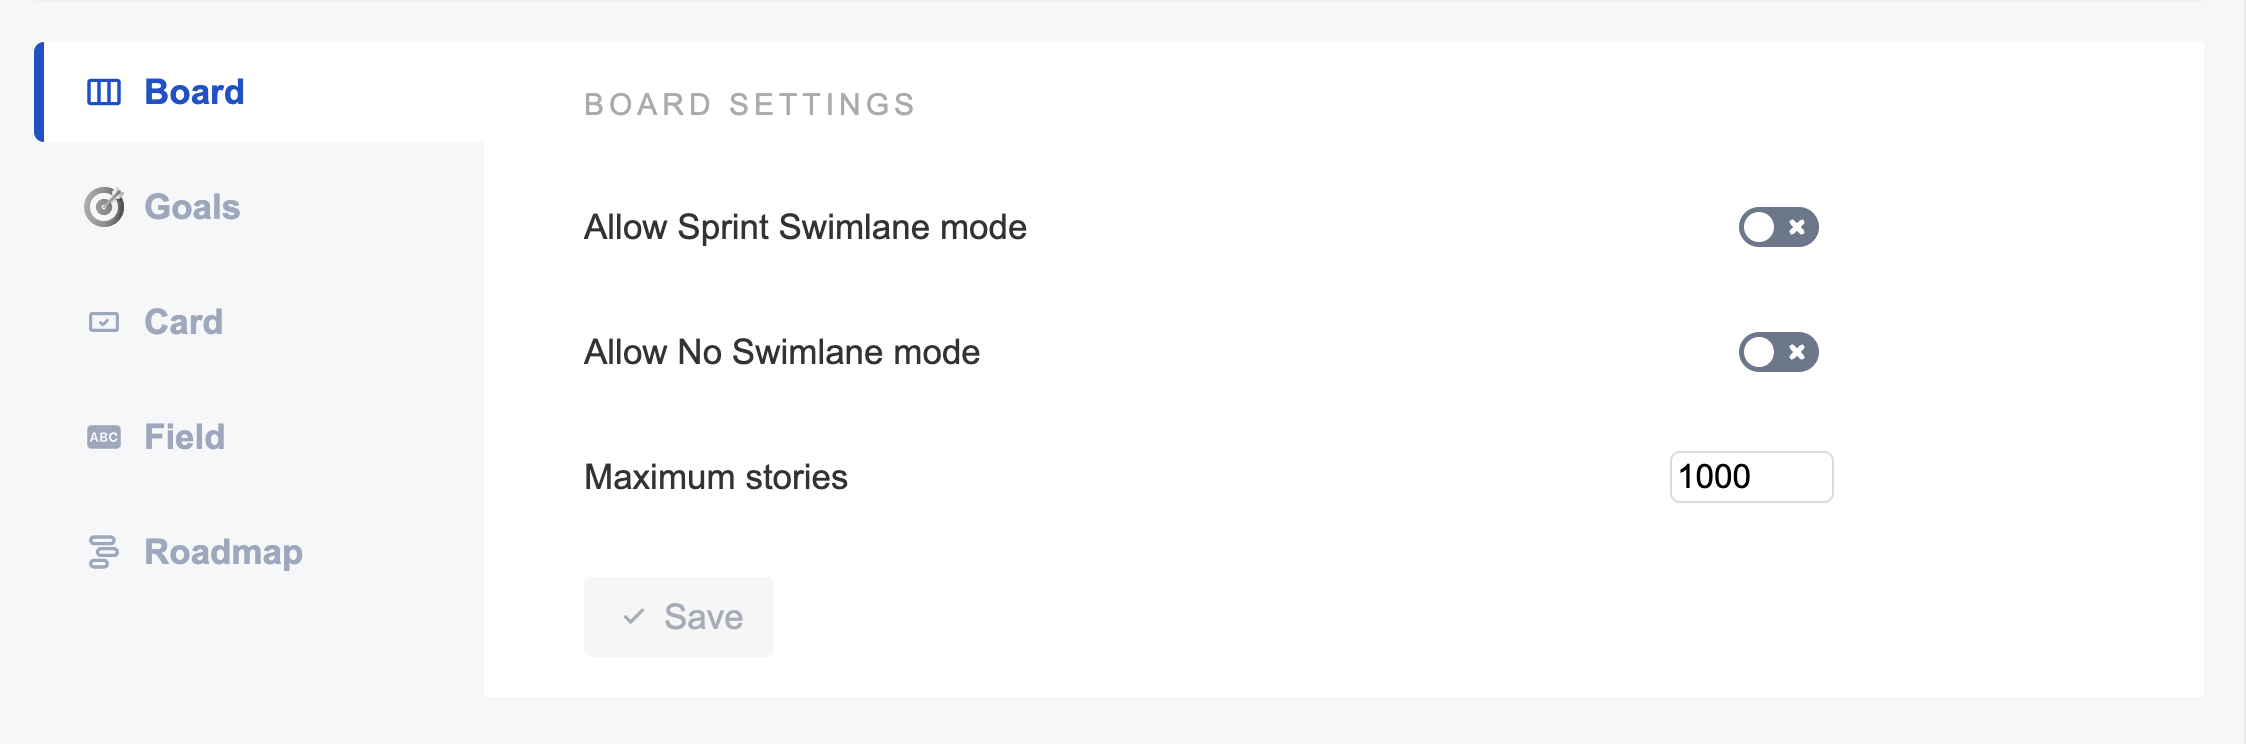Click the Allow Sprint Swimlane mode label
The image size is (2246, 744).
click(805, 227)
